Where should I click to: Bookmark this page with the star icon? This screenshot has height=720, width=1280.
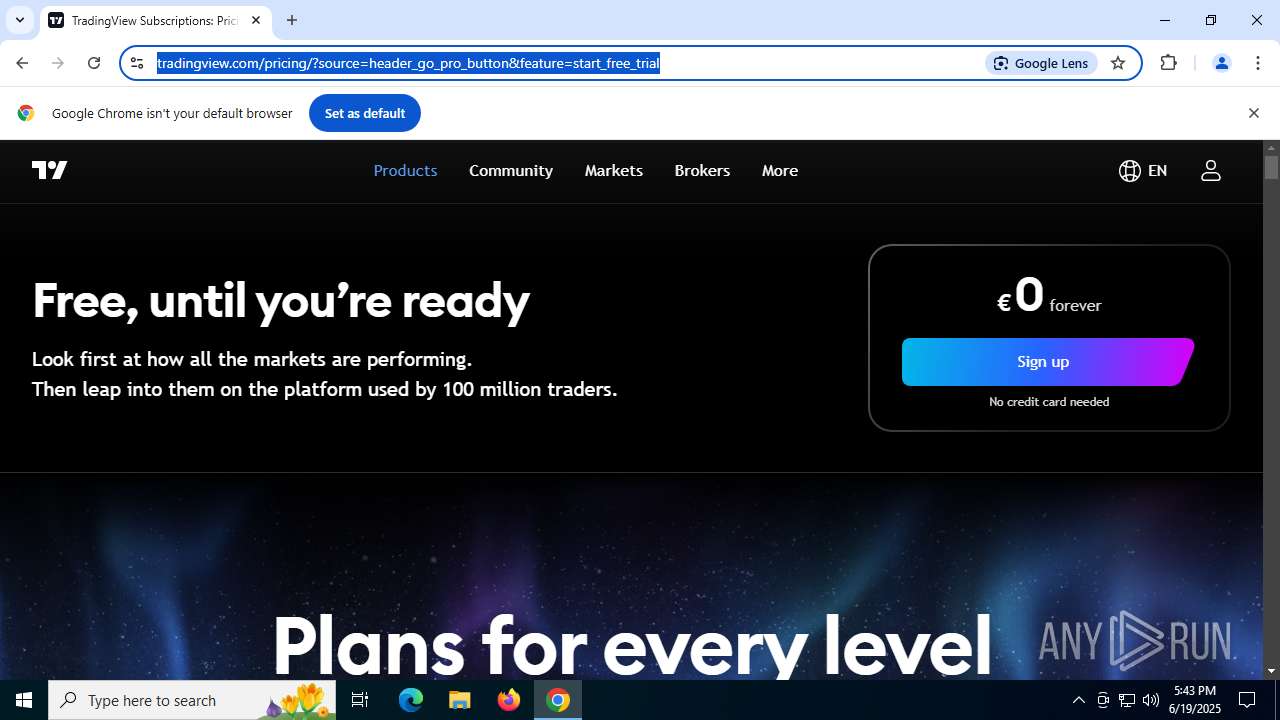pos(1118,63)
